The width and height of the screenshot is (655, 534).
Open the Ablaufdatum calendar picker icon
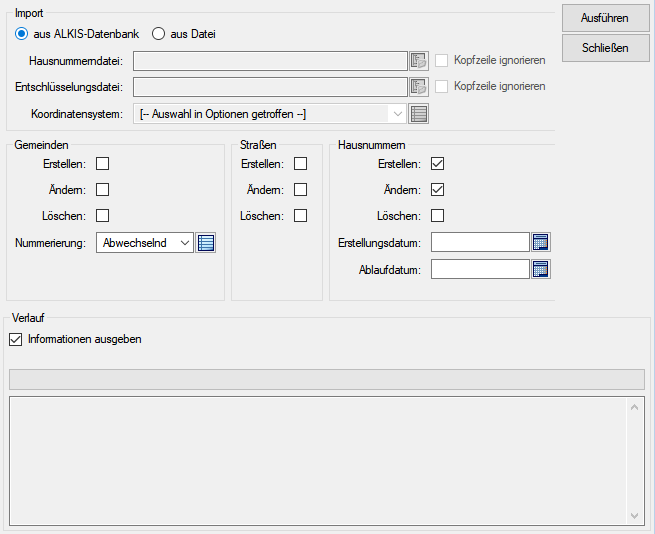click(541, 269)
